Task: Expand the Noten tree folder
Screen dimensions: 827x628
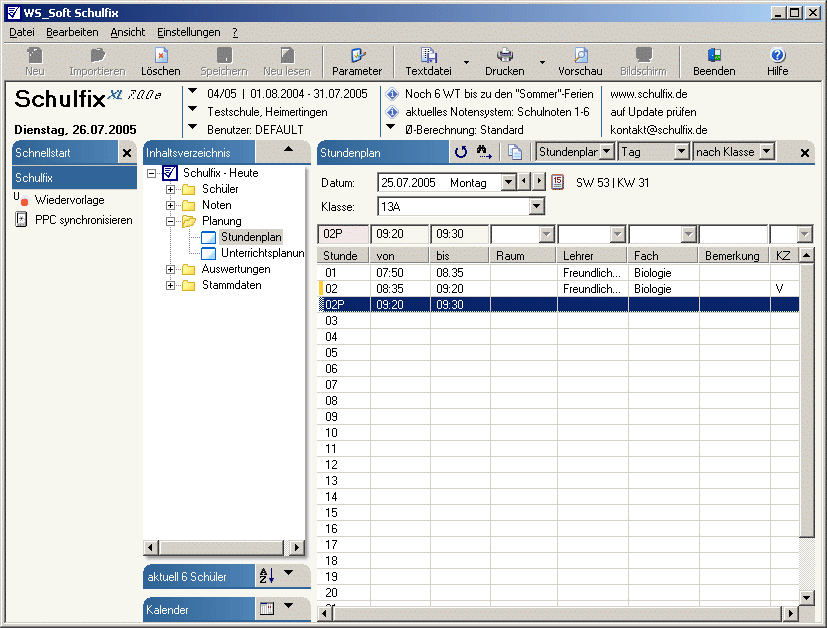Action: [170, 205]
